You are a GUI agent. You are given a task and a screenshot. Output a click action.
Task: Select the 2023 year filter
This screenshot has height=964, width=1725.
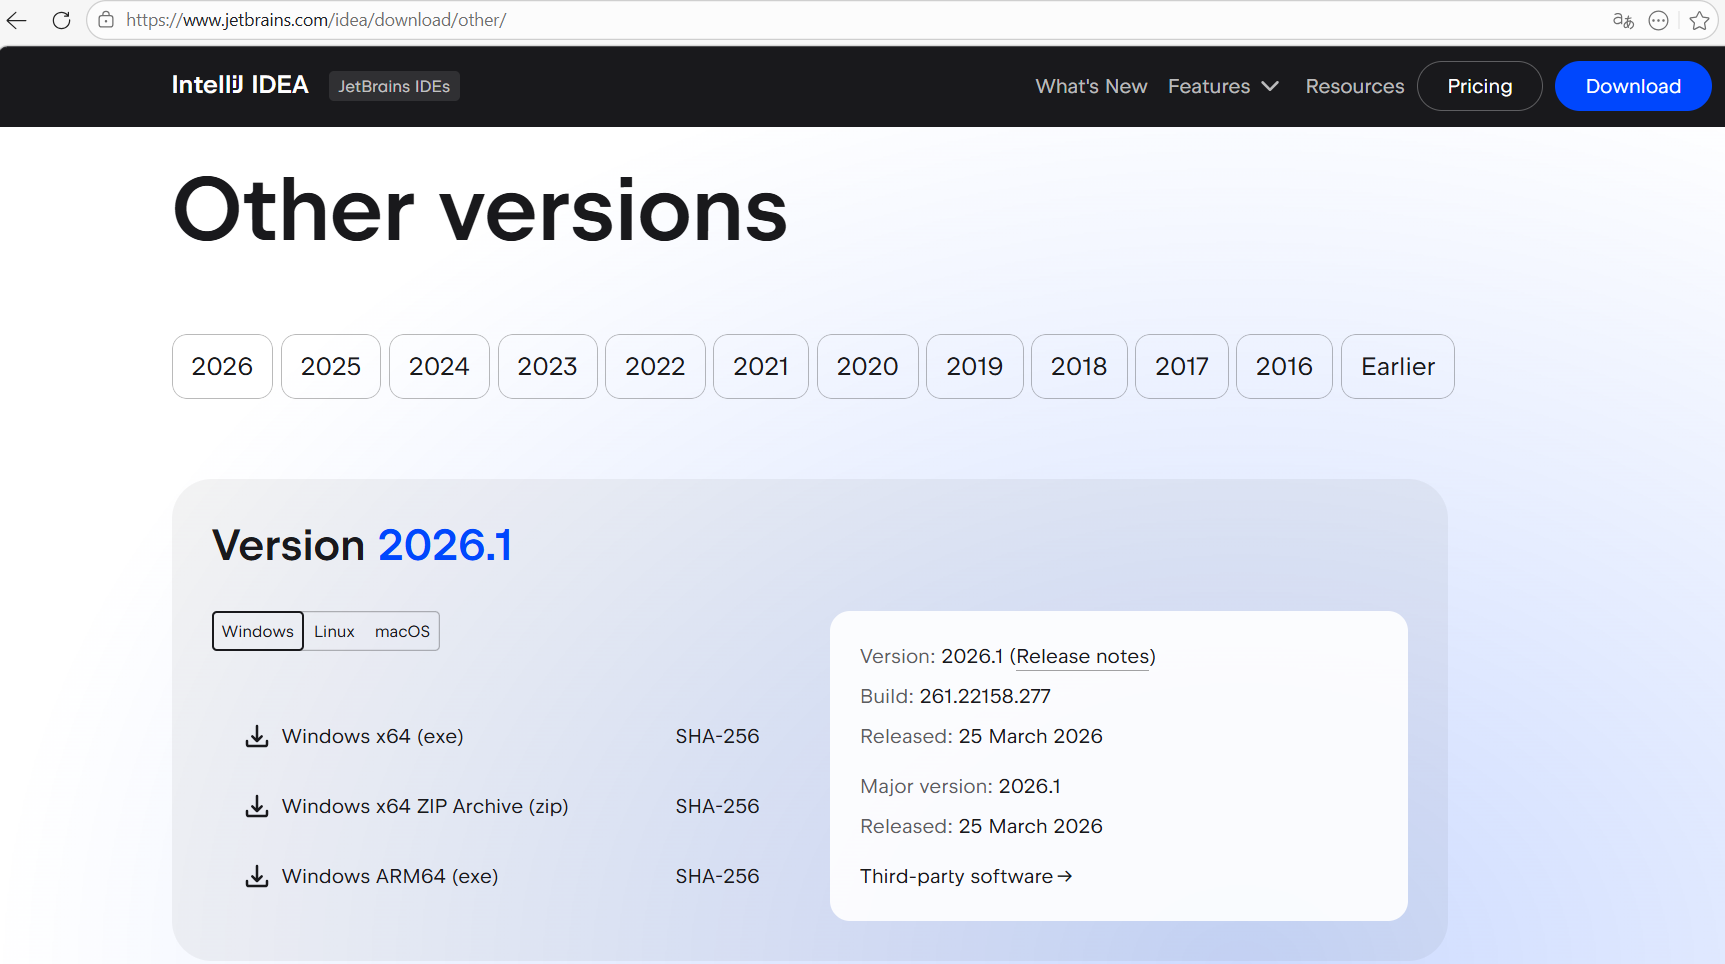click(548, 366)
